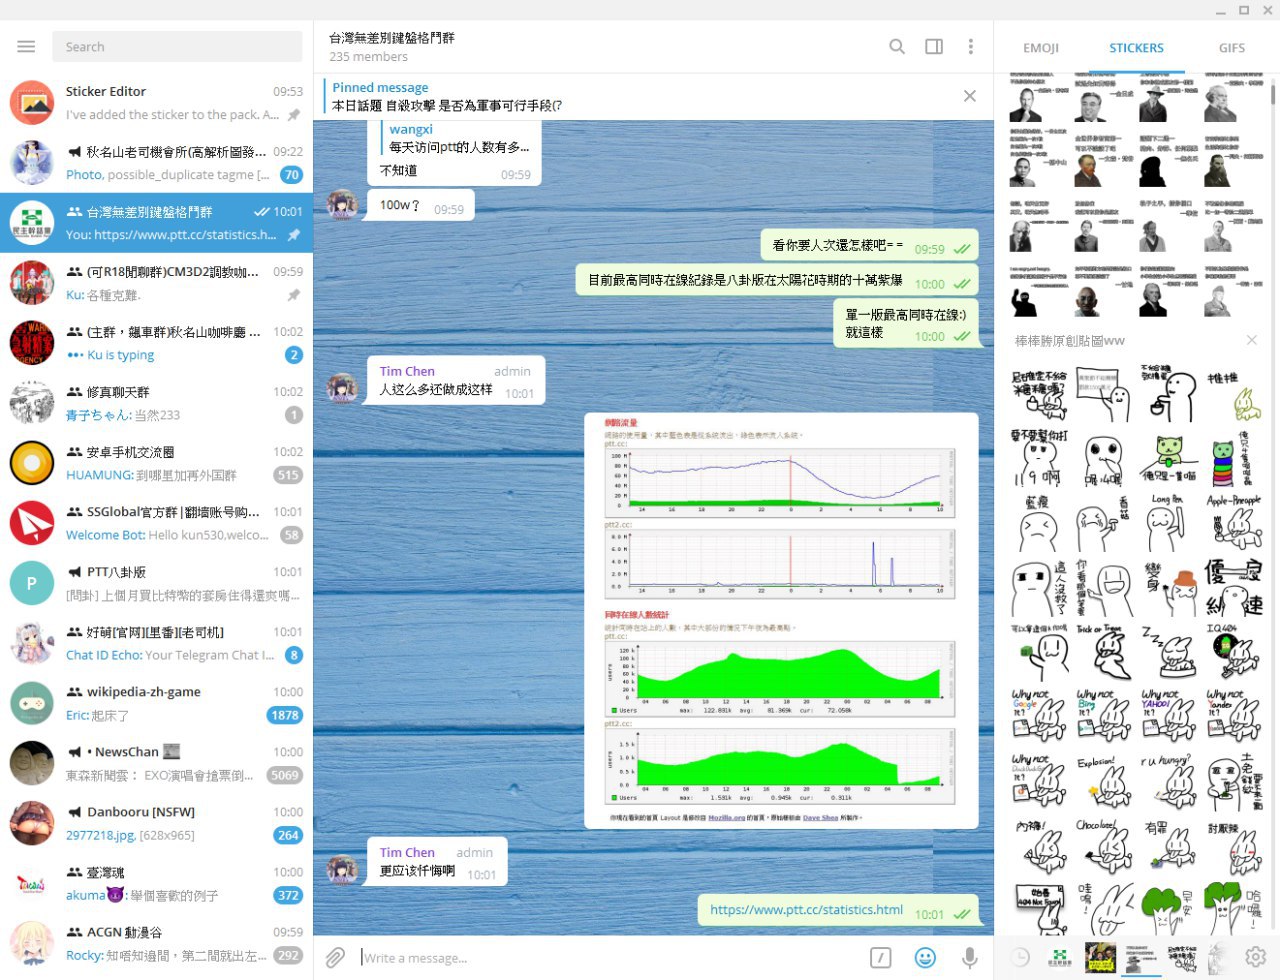Open the hamburger main menu

click(x=26, y=47)
